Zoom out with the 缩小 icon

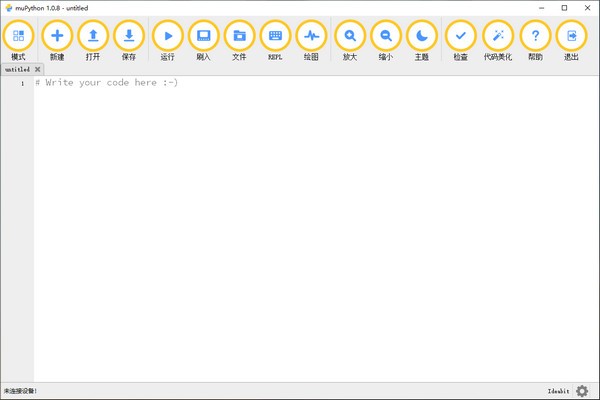tap(386, 36)
